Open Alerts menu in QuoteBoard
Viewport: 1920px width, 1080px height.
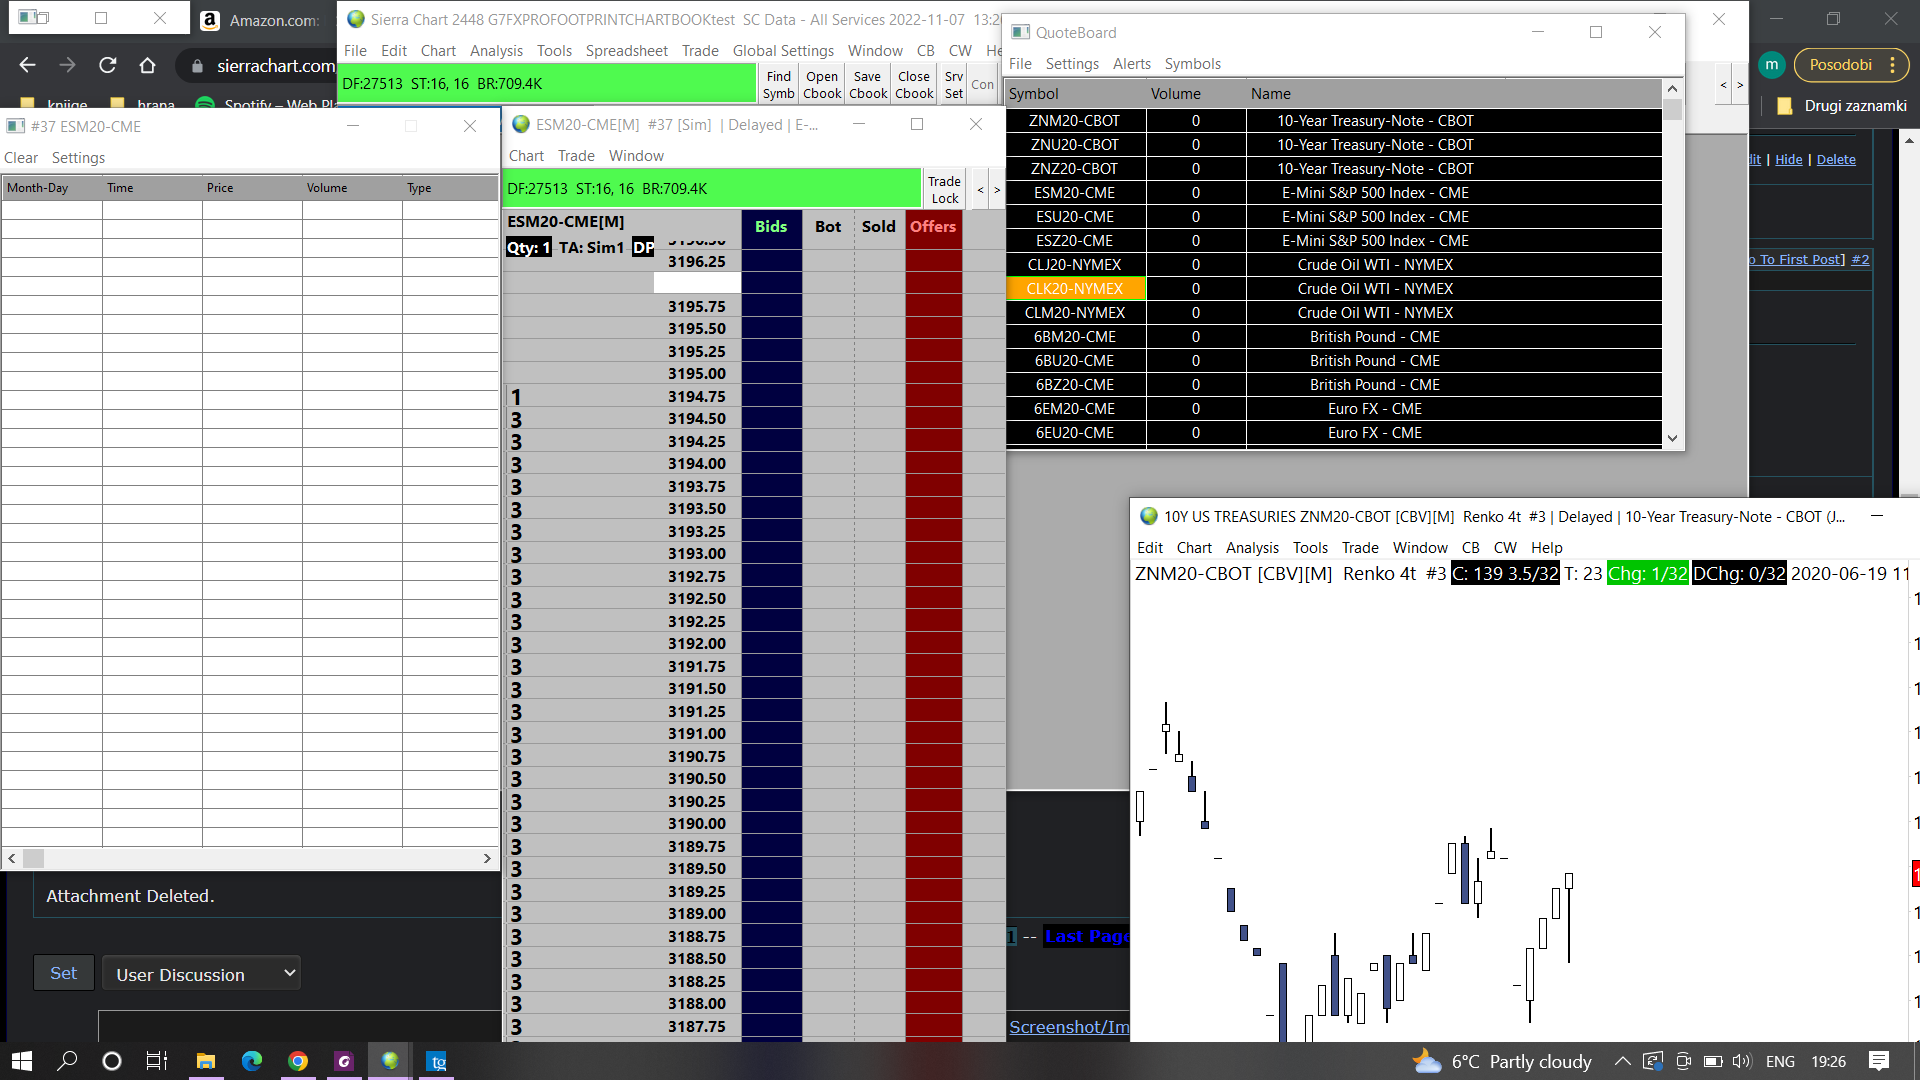click(1131, 63)
